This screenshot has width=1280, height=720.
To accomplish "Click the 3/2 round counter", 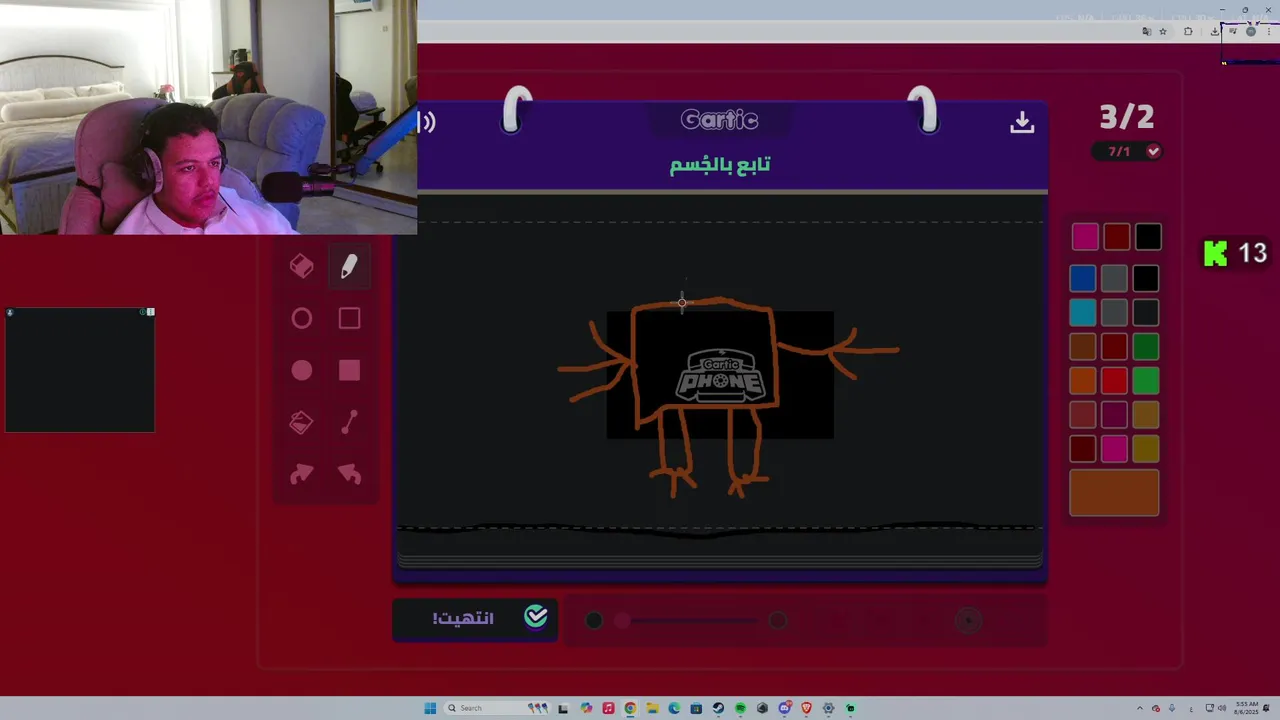I will click(x=1127, y=117).
